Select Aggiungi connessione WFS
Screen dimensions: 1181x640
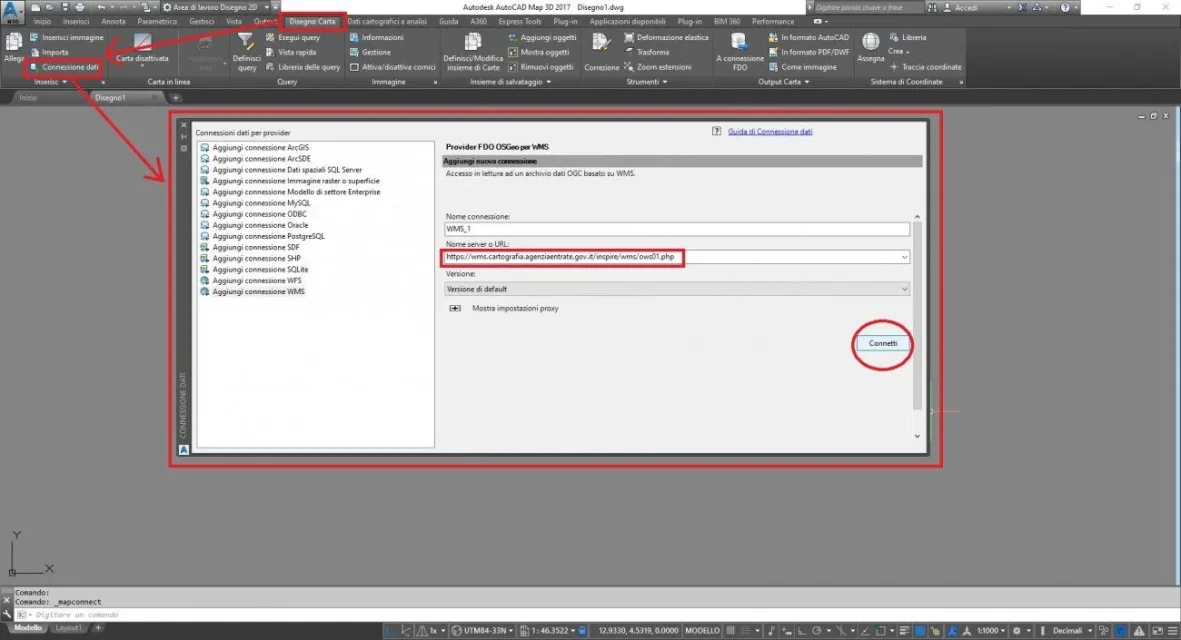251,280
